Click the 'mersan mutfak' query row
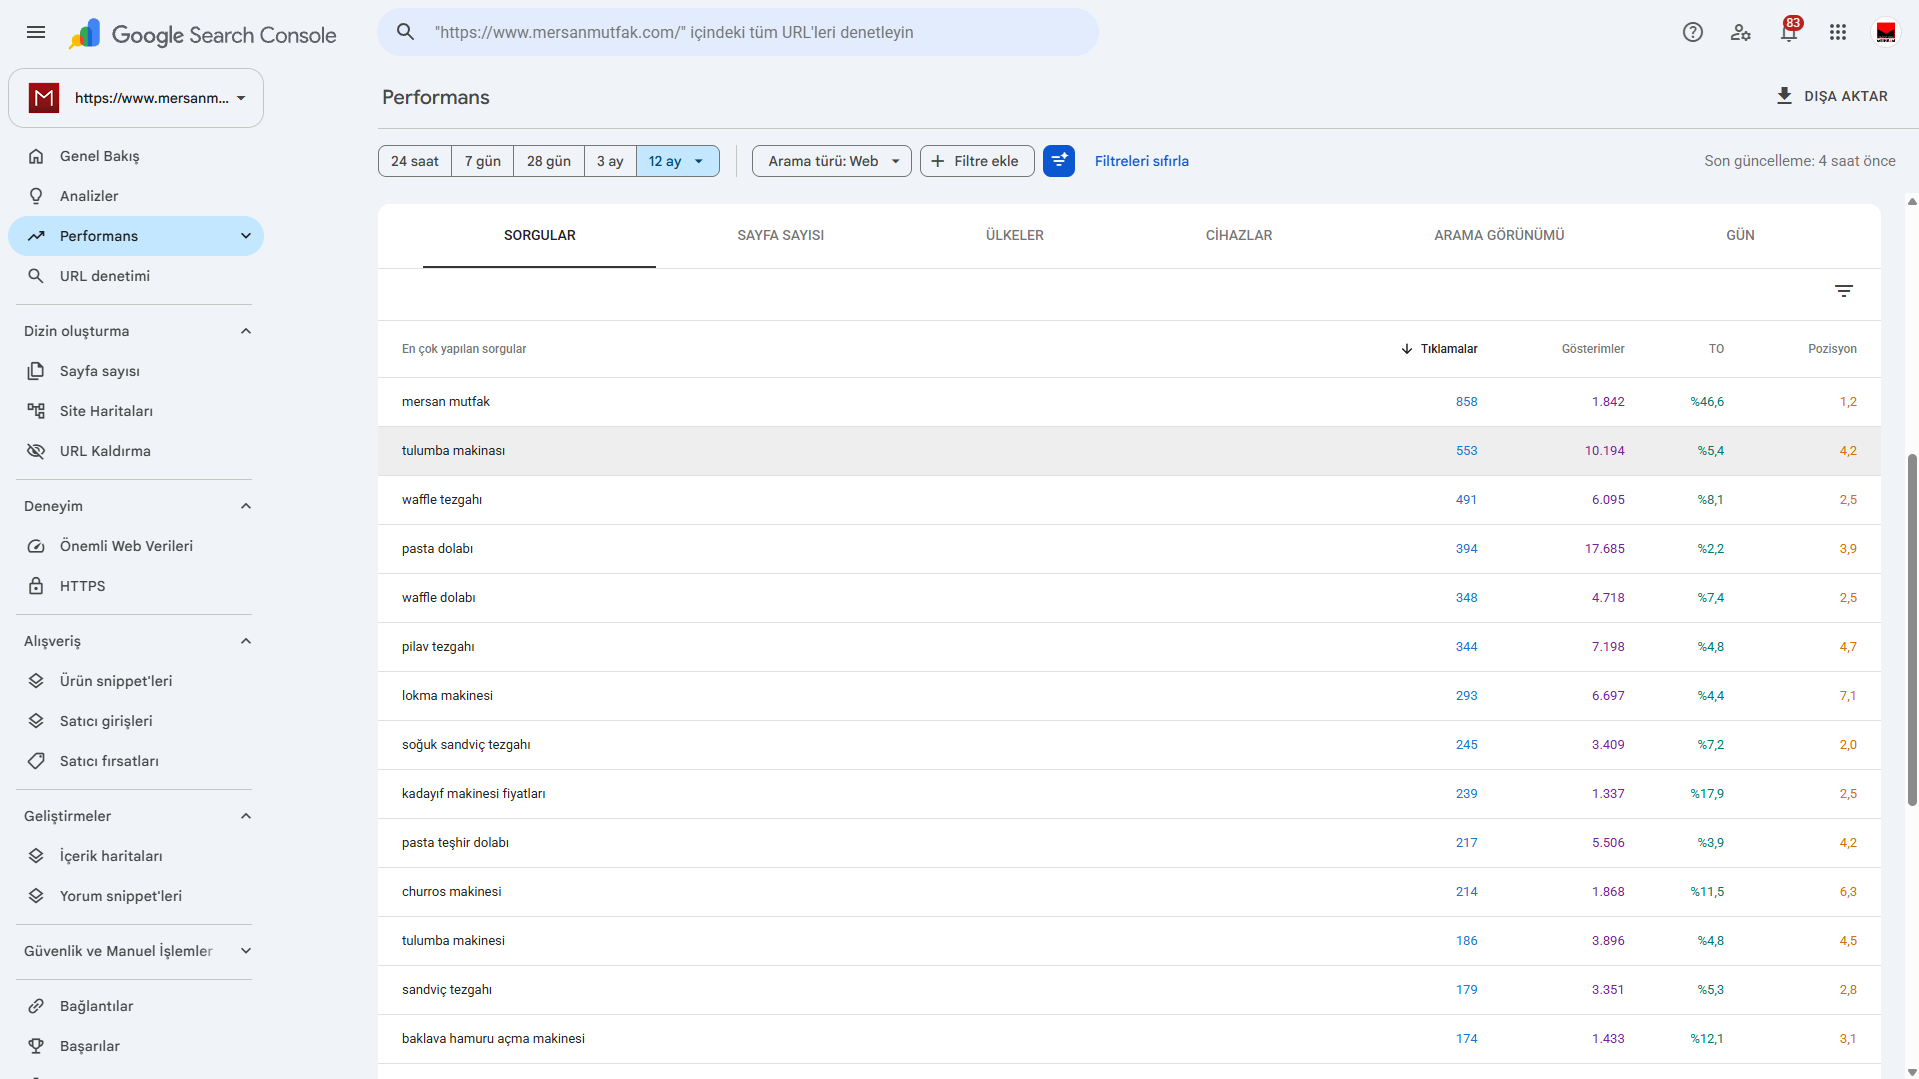 coord(1129,402)
